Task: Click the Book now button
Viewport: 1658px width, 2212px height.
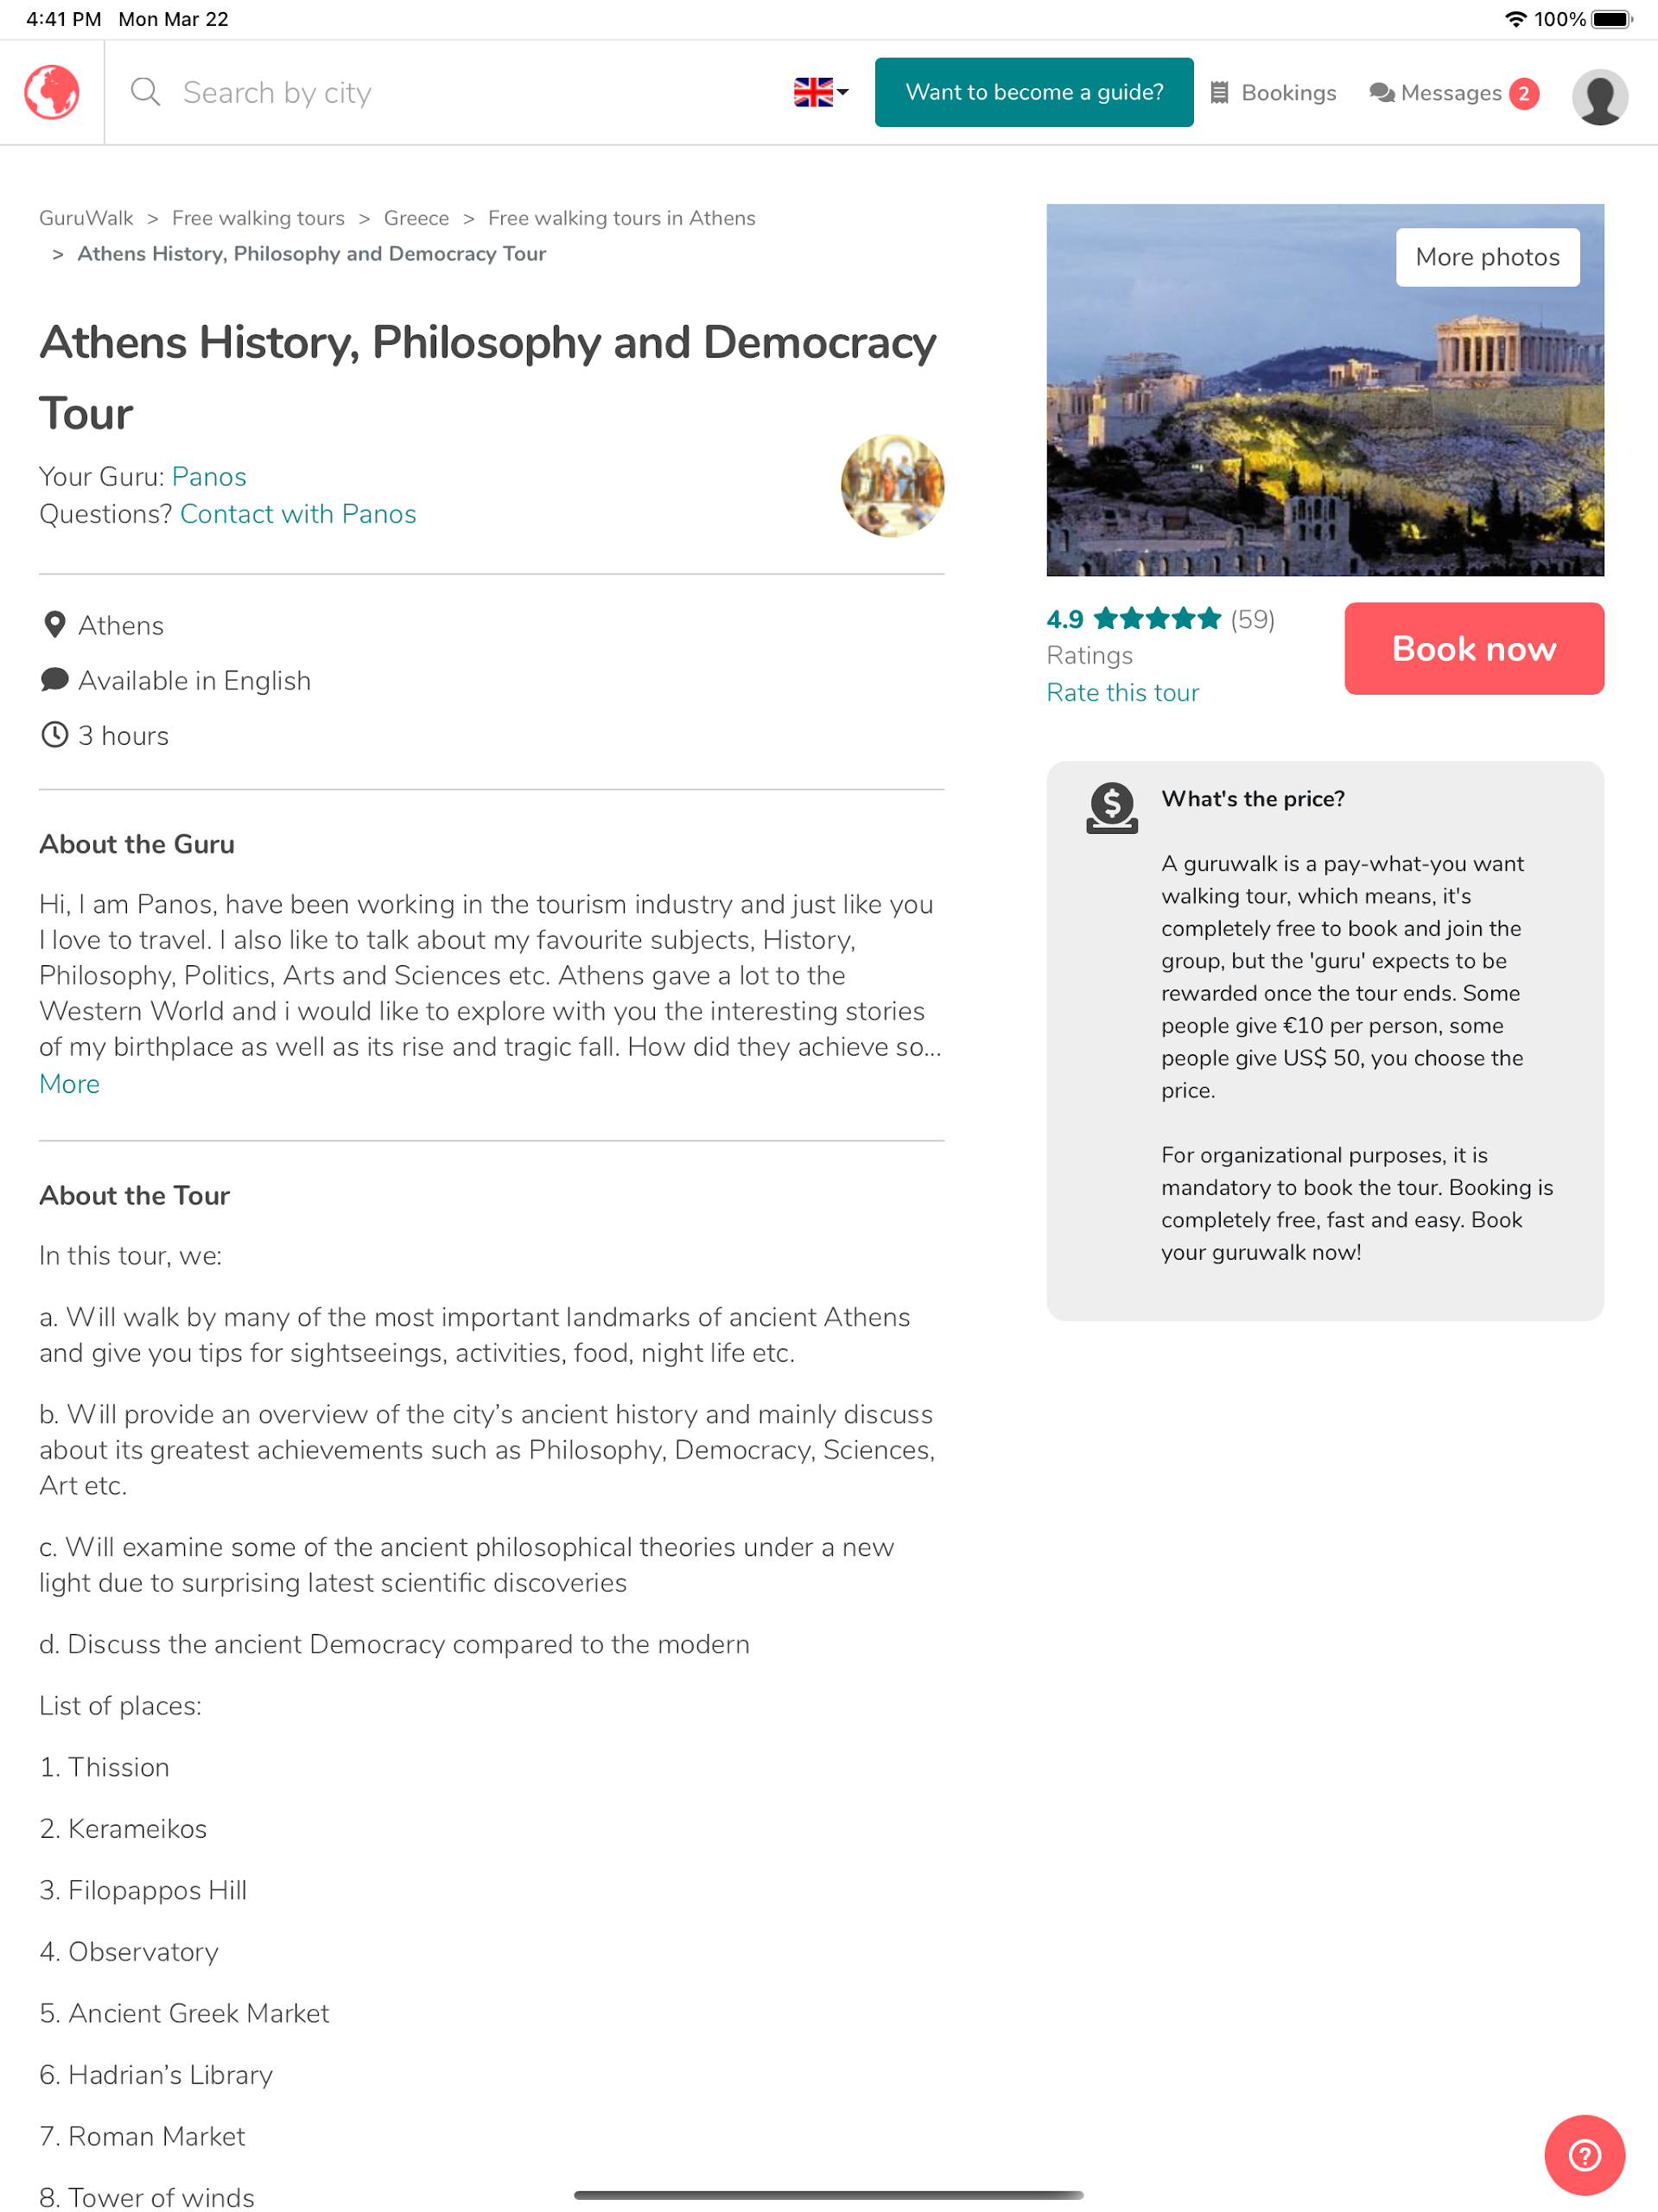Action: point(1473,648)
